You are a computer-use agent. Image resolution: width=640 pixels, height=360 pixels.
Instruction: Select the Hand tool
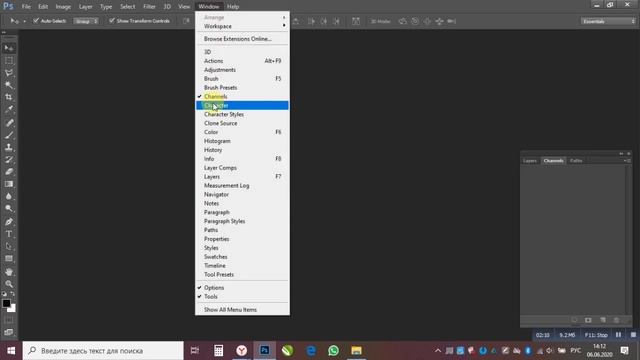(9, 272)
